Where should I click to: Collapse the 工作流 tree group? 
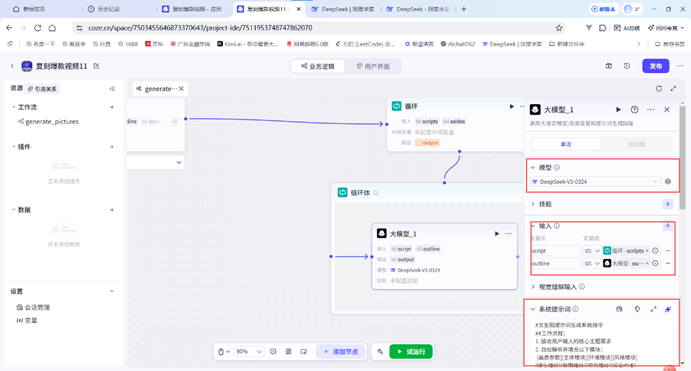tap(13, 107)
